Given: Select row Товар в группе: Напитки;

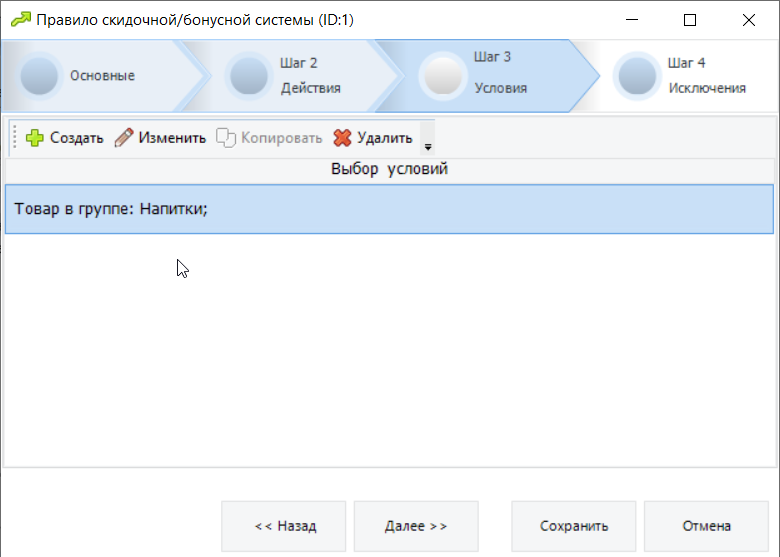Looking at the screenshot, I should tap(390, 209).
